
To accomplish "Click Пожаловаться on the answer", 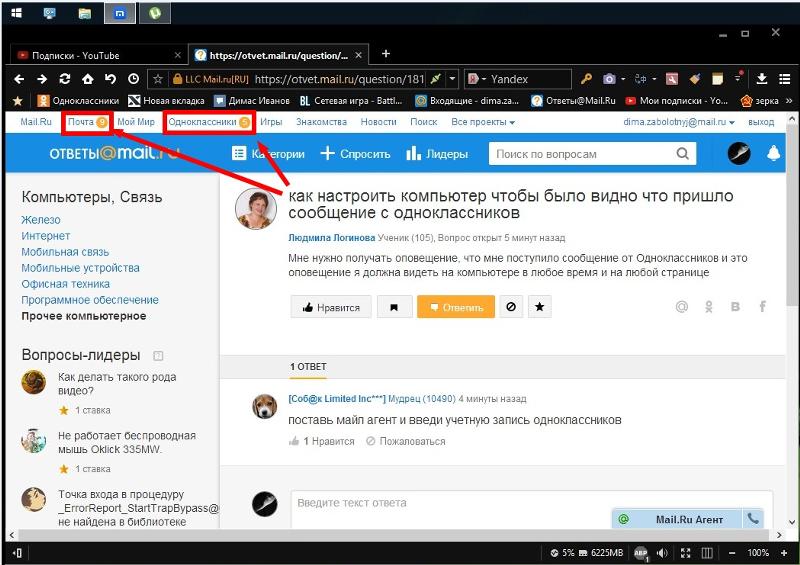I will (x=406, y=441).
